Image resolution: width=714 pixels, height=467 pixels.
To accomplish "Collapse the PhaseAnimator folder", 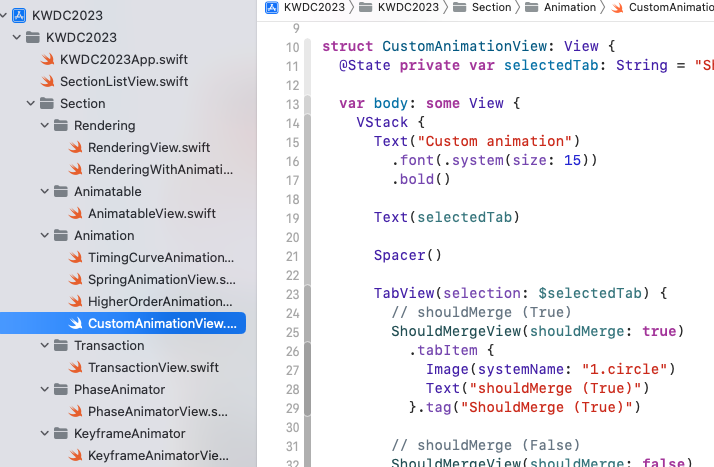I will tap(45, 389).
